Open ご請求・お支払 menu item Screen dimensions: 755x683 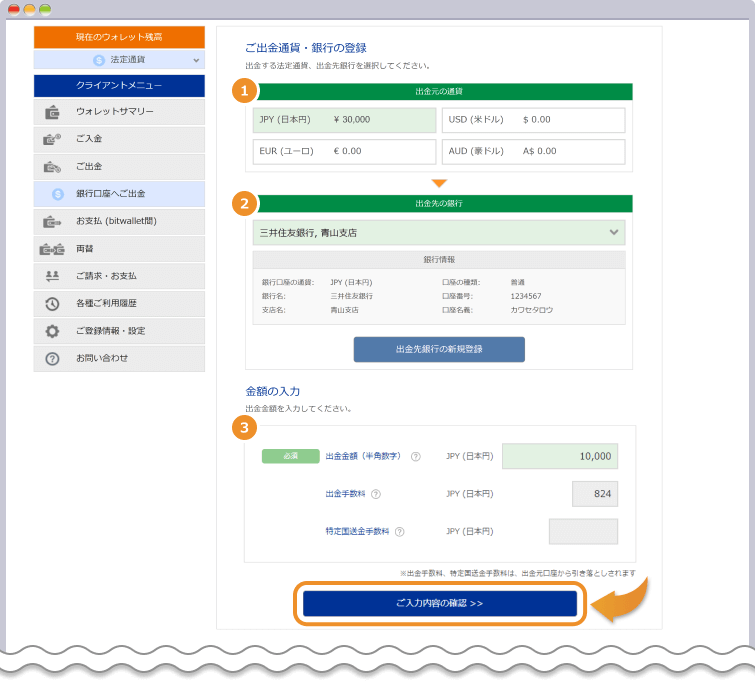[x=119, y=276]
